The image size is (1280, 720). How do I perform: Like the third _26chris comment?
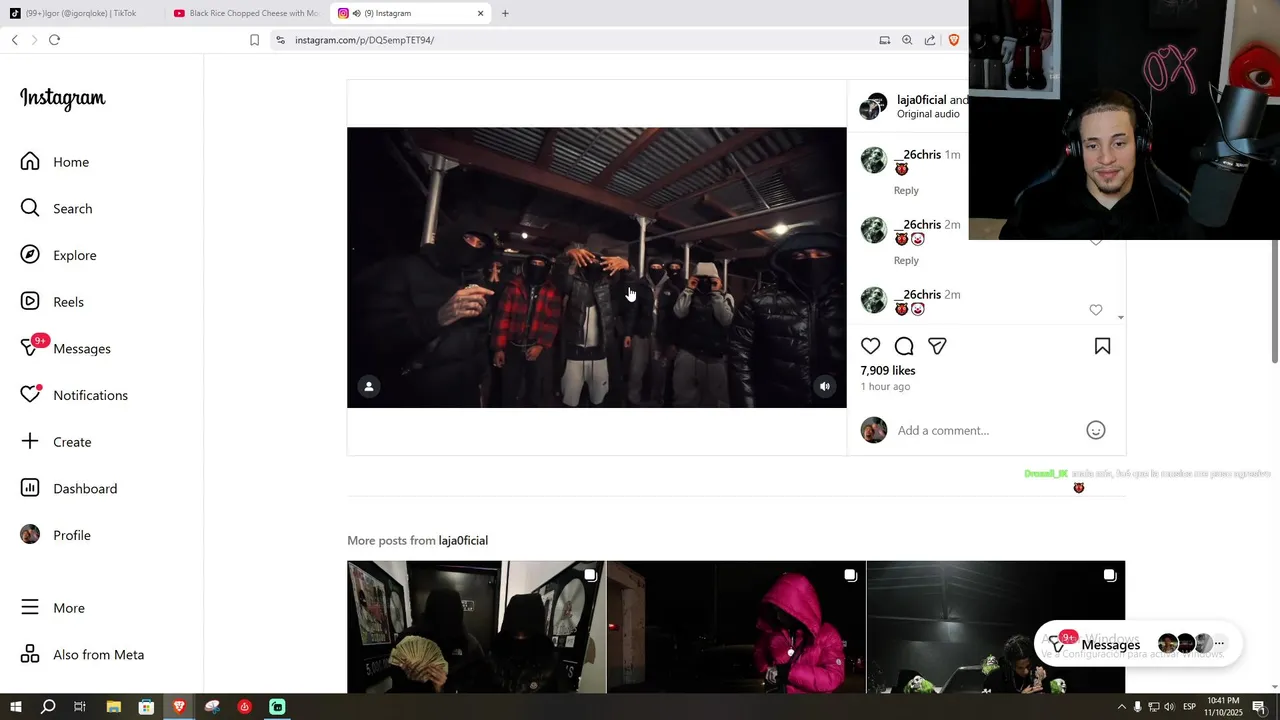click(x=1096, y=310)
